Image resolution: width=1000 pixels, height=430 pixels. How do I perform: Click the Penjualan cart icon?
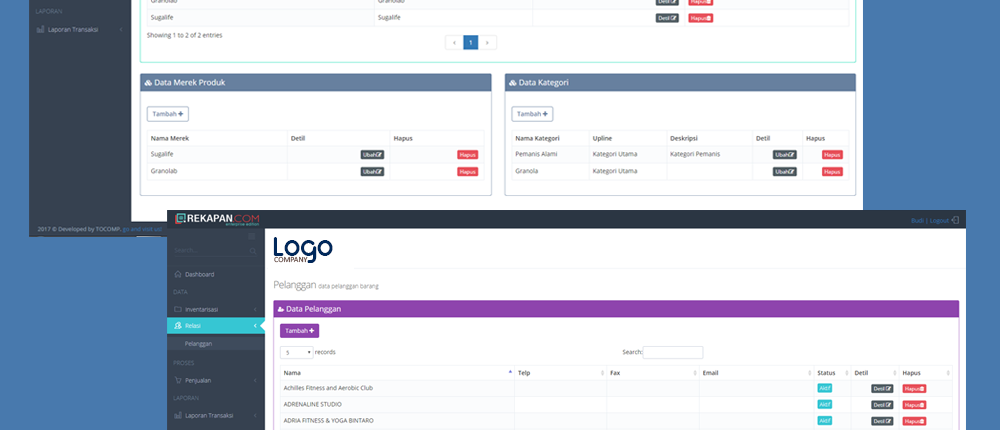pyautogui.click(x=177, y=380)
